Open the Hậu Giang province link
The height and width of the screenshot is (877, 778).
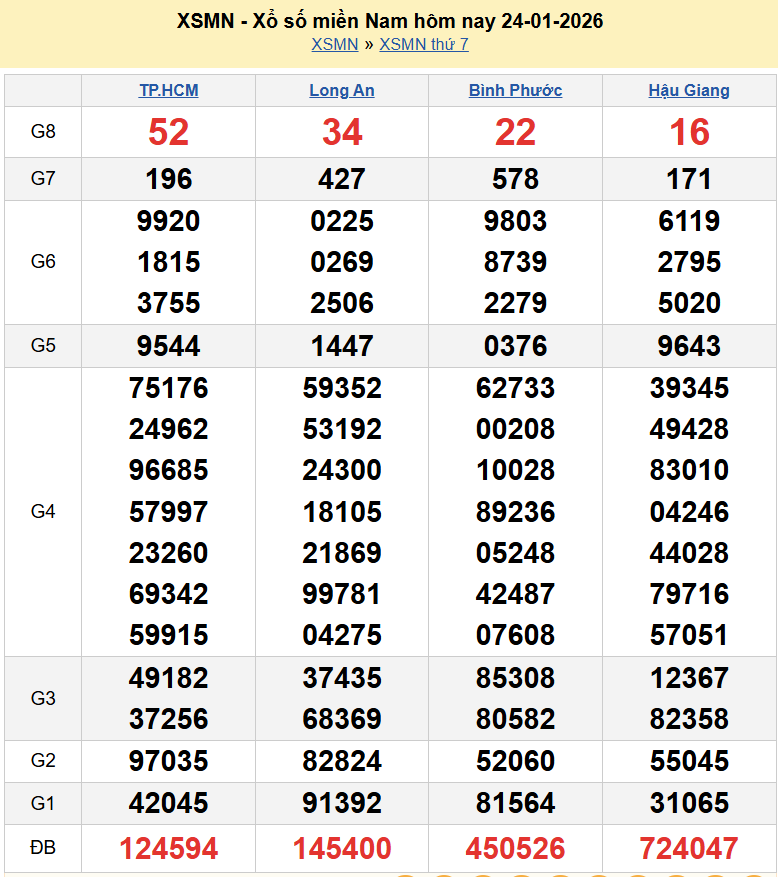point(689,90)
